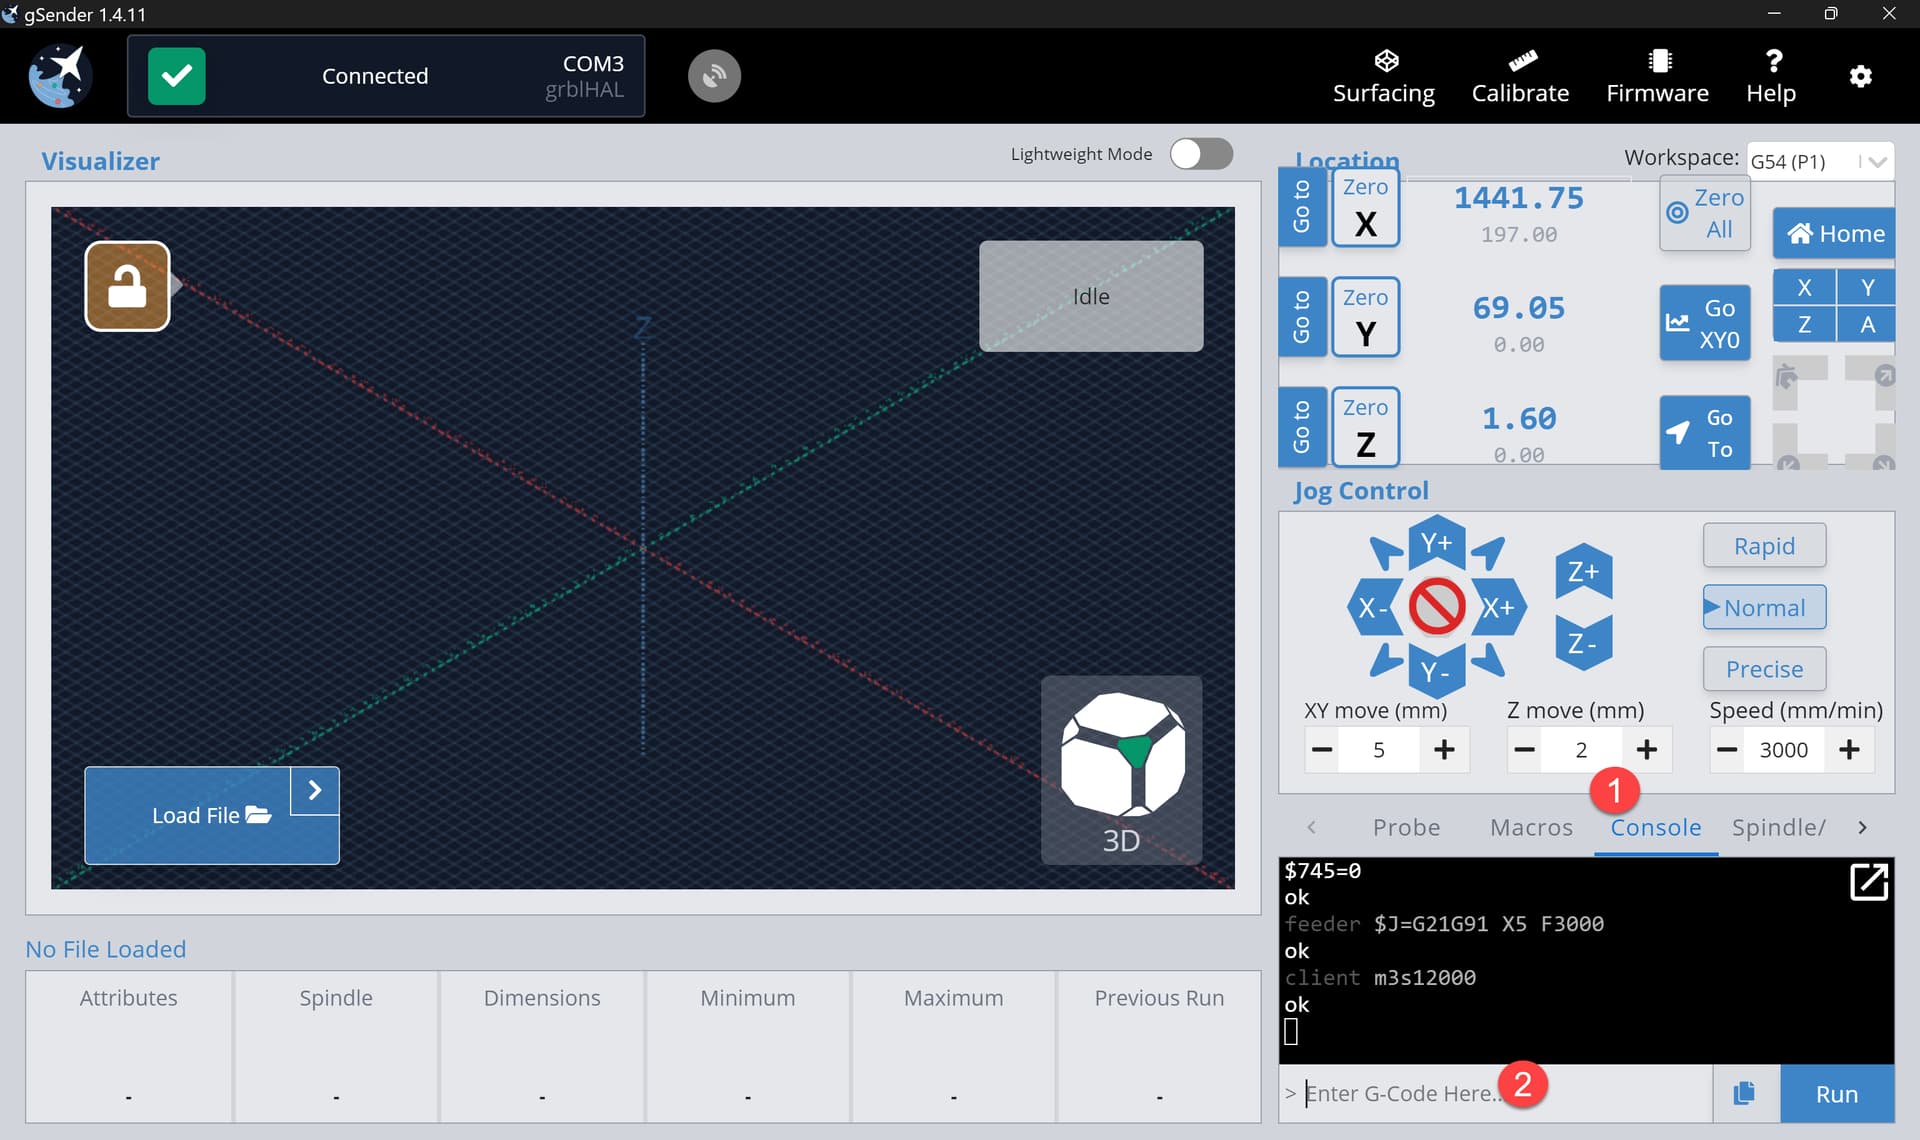Toggle Lightweight Mode switch
The image size is (1920, 1140).
pyautogui.click(x=1201, y=154)
